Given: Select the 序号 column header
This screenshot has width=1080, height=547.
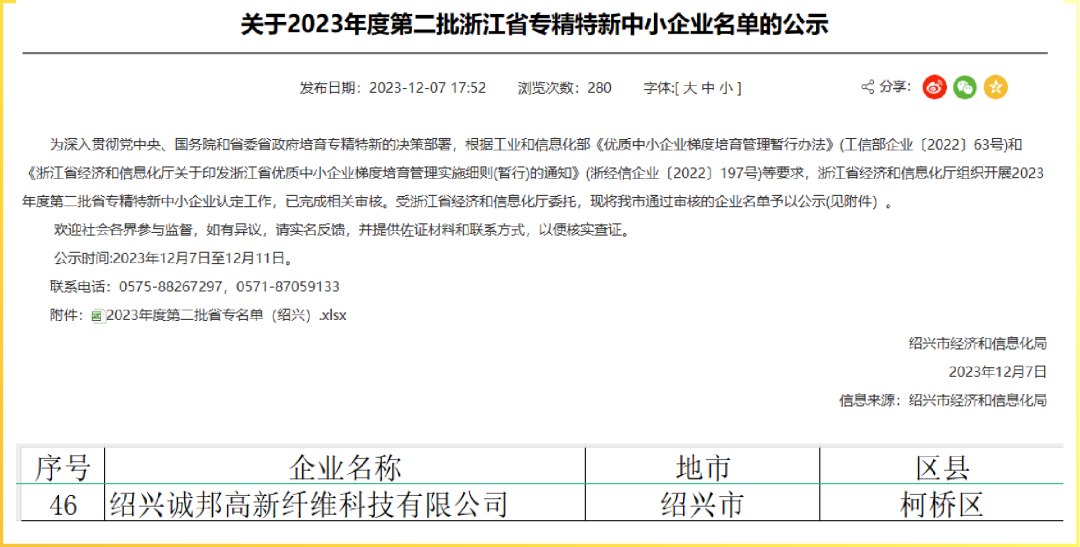Looking at the screenshot, I should tap(62, 467).
